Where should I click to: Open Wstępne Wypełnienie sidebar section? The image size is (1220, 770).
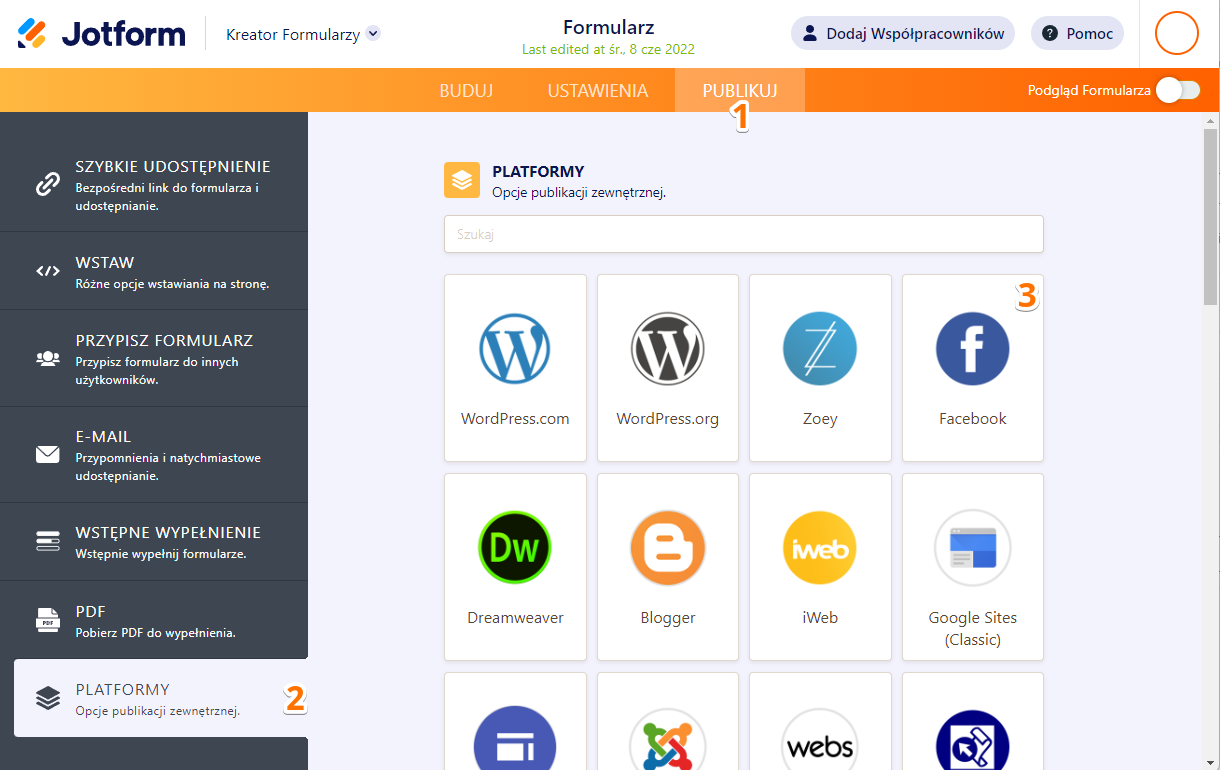pyautogui.click(x=154, y=541)
